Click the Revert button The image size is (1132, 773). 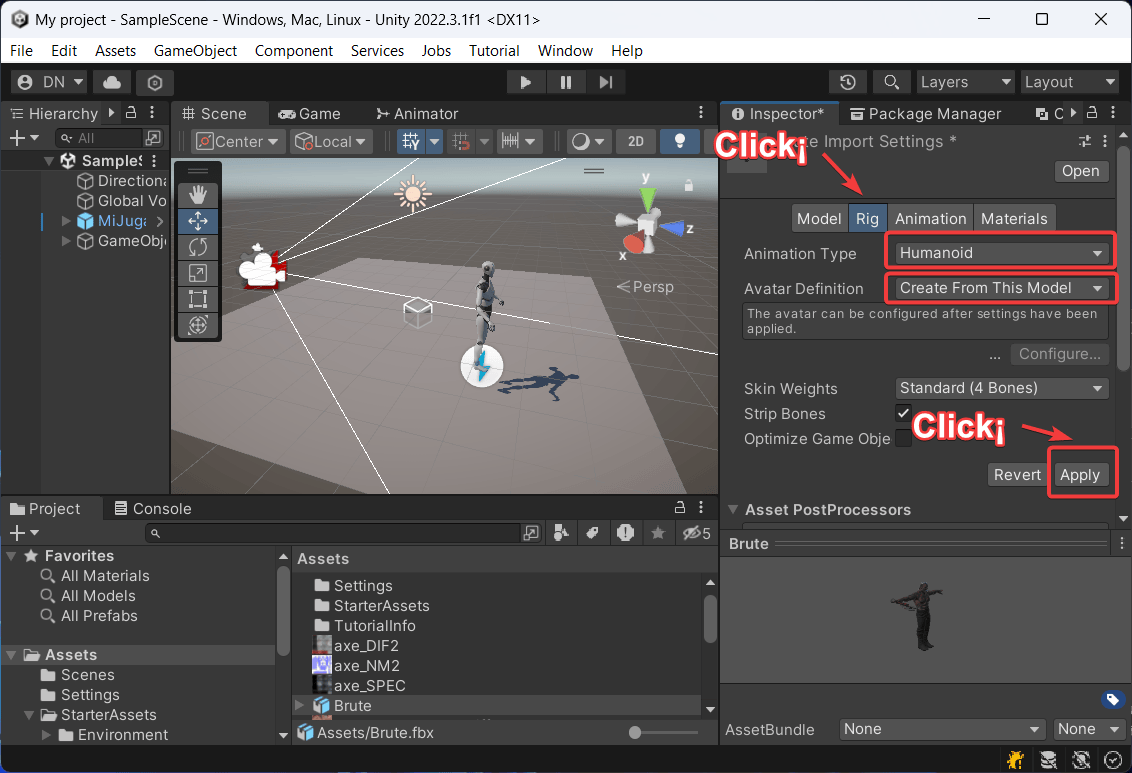click(x=1016, y=475)
